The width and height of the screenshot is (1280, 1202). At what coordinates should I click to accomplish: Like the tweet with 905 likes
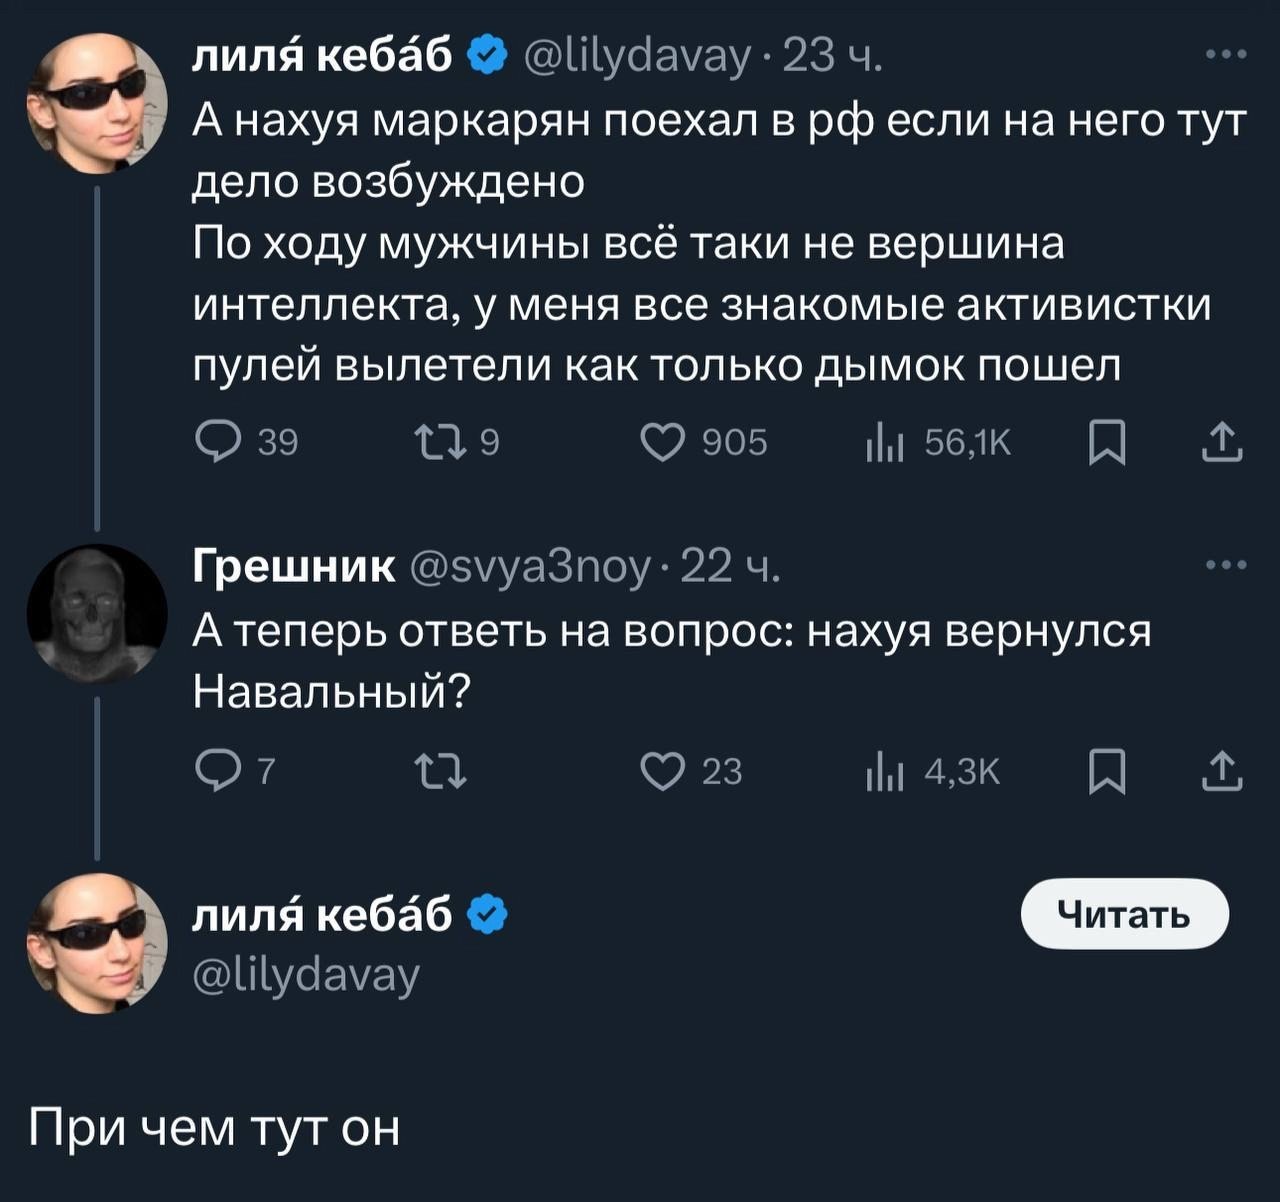click(x=662, y=441)
